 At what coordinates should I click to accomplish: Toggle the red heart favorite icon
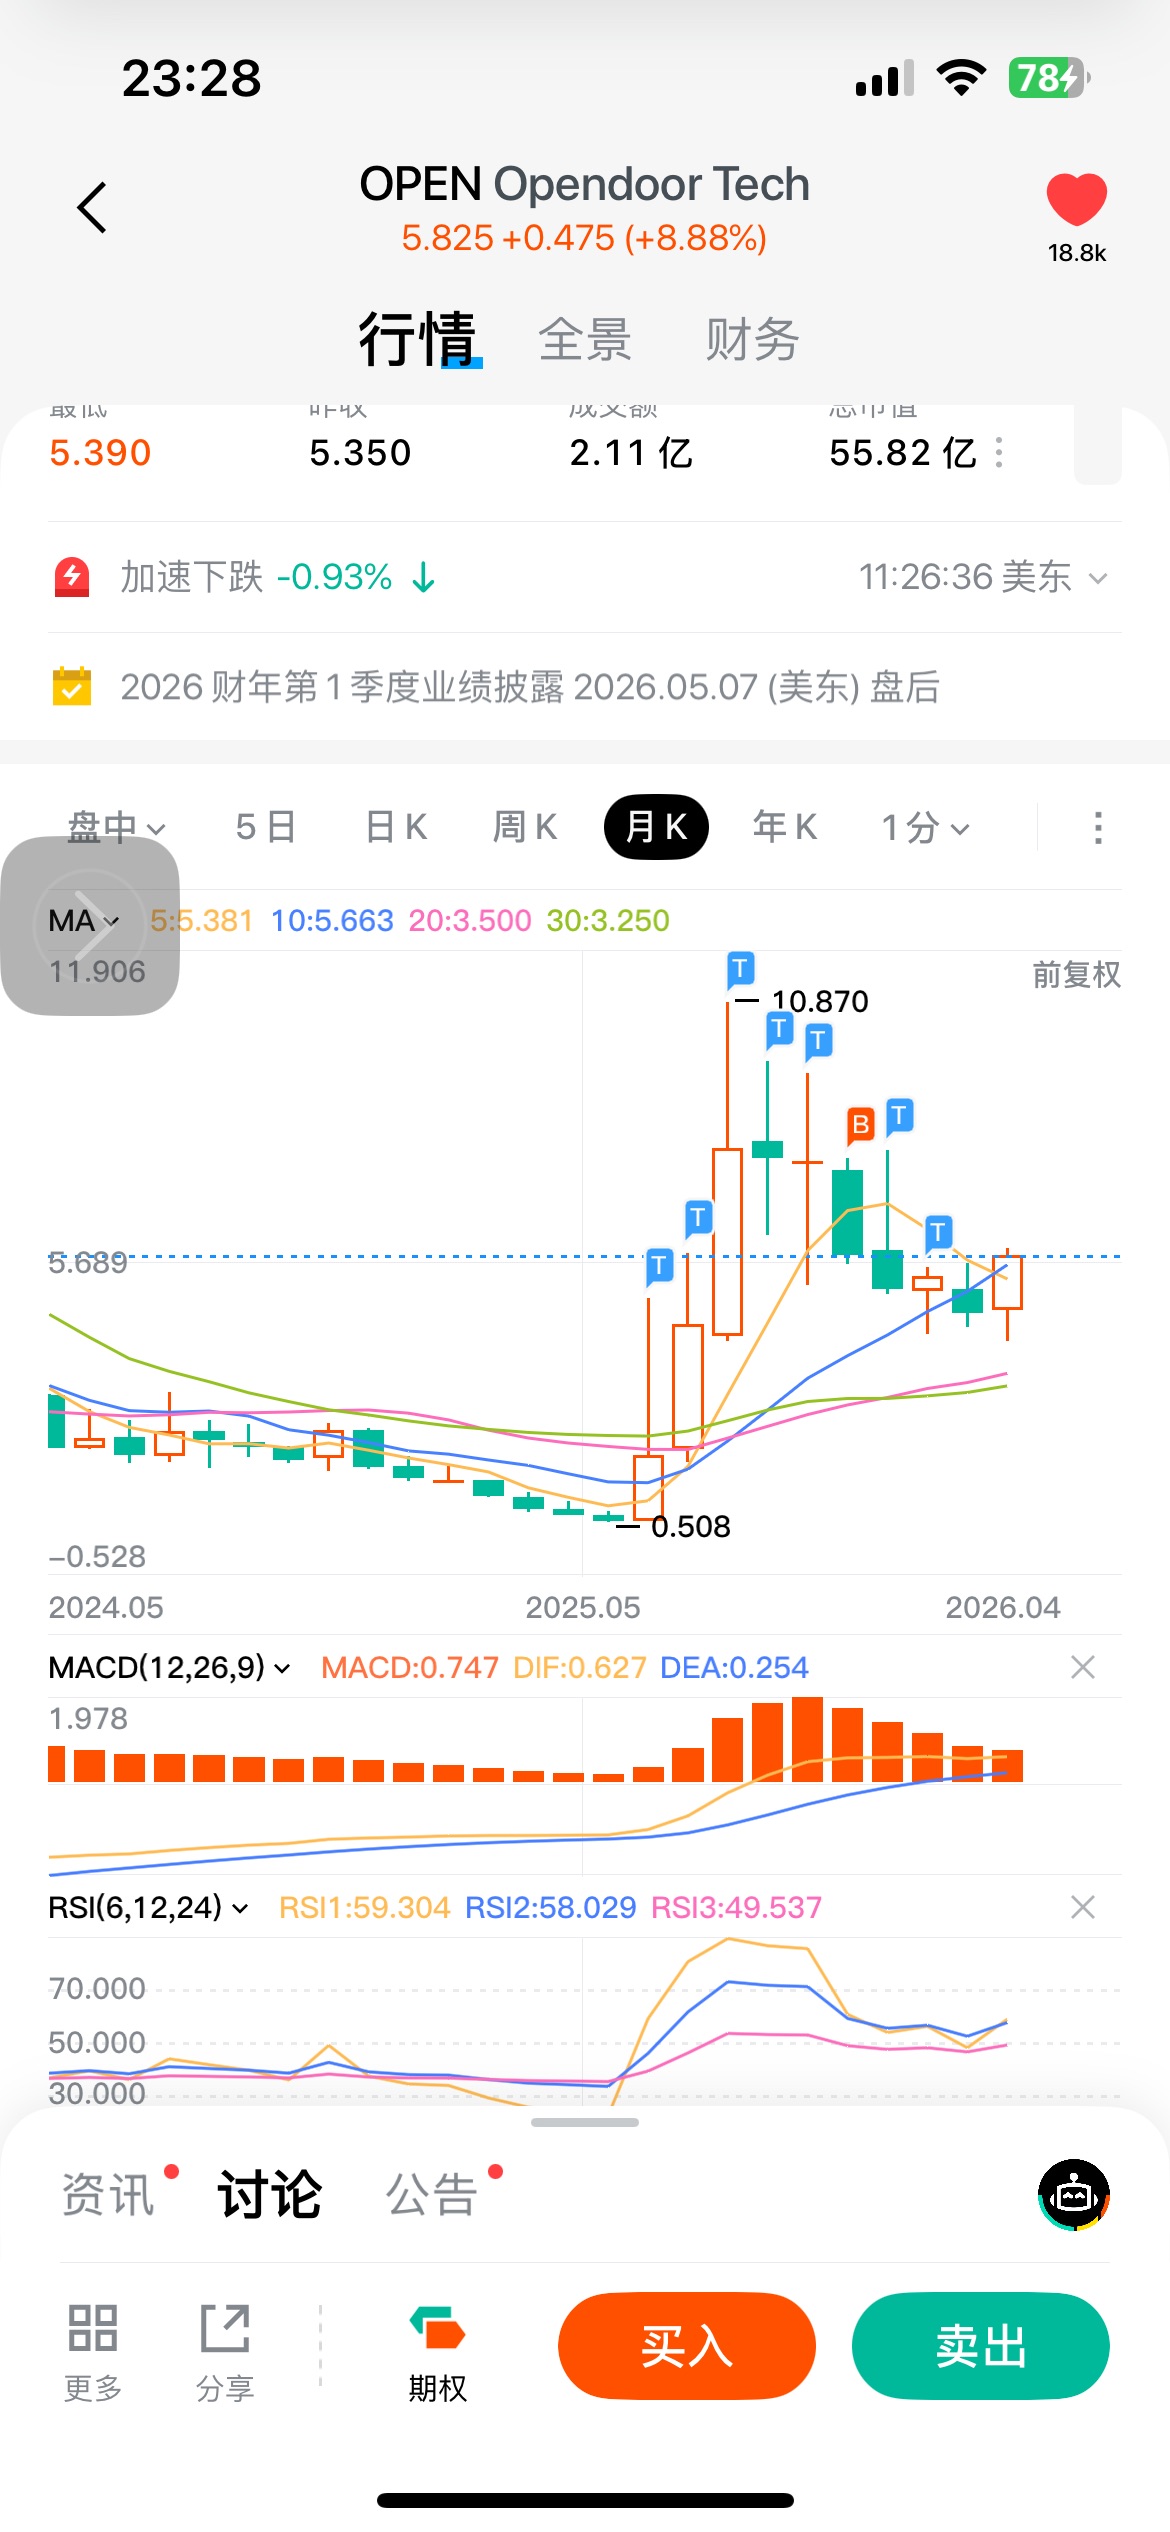click(1076, 198)
